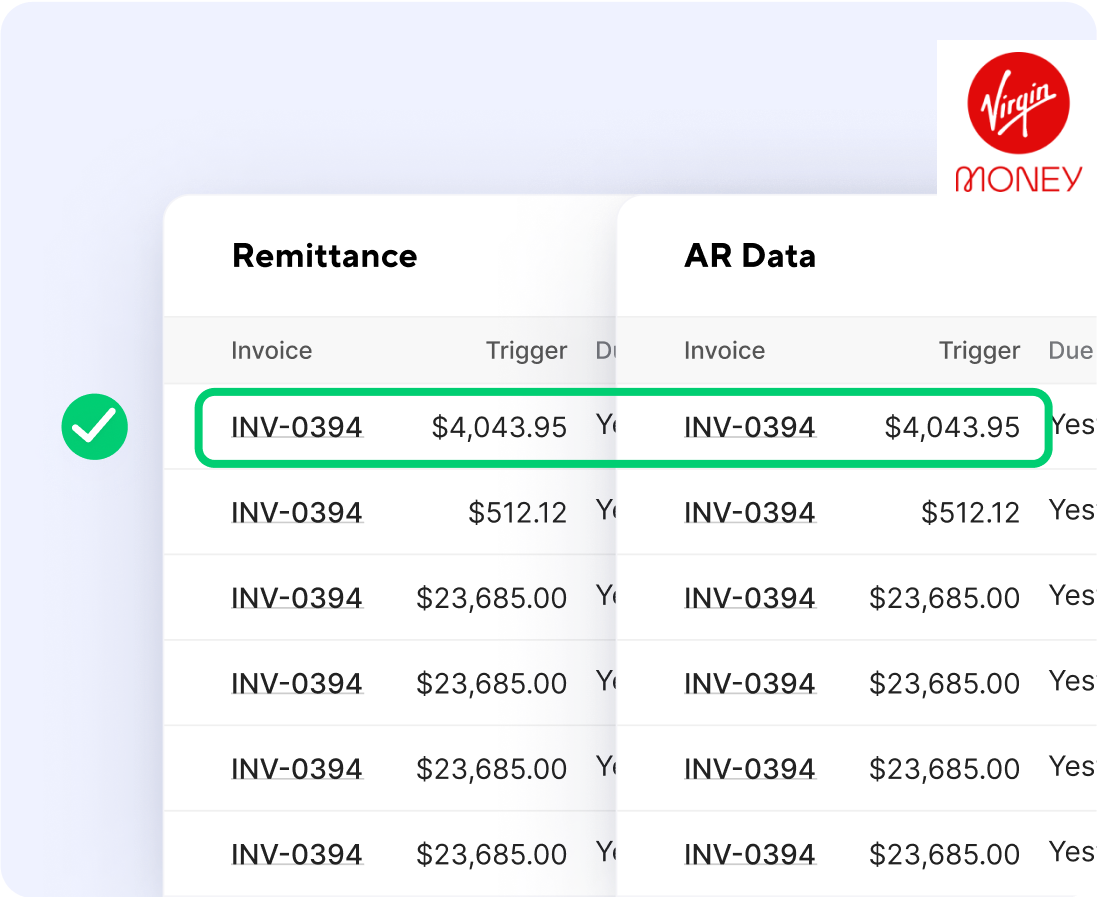Click the green checkmark match icon

94,427
